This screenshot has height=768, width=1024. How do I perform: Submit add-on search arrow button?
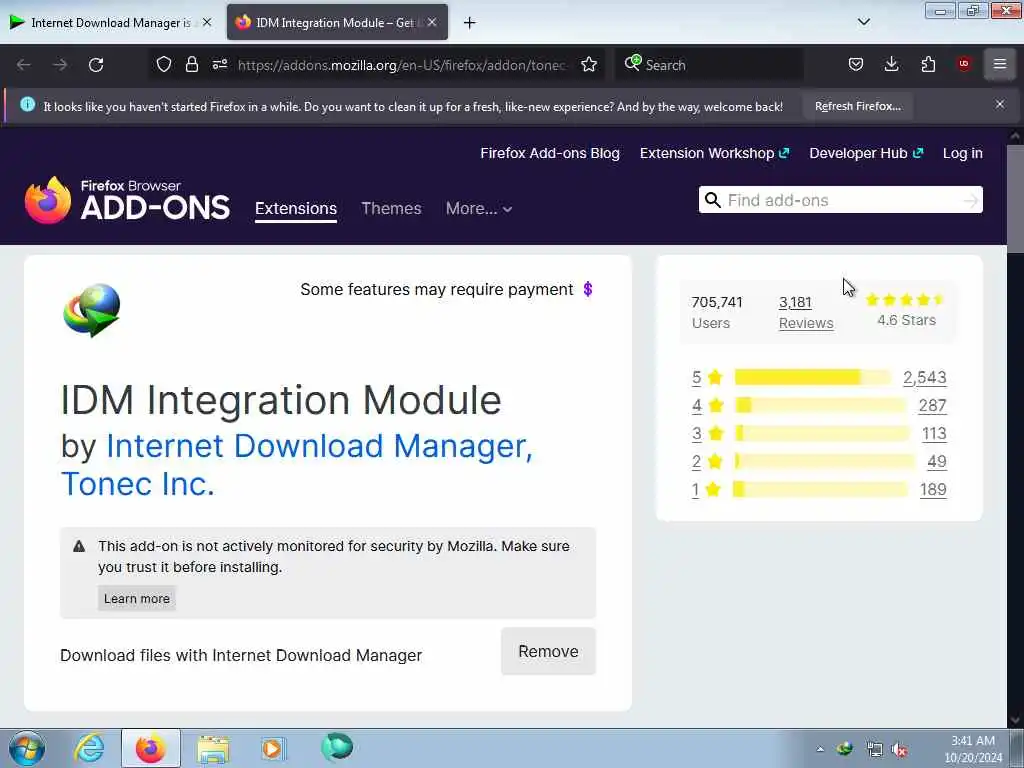point(971,200)
